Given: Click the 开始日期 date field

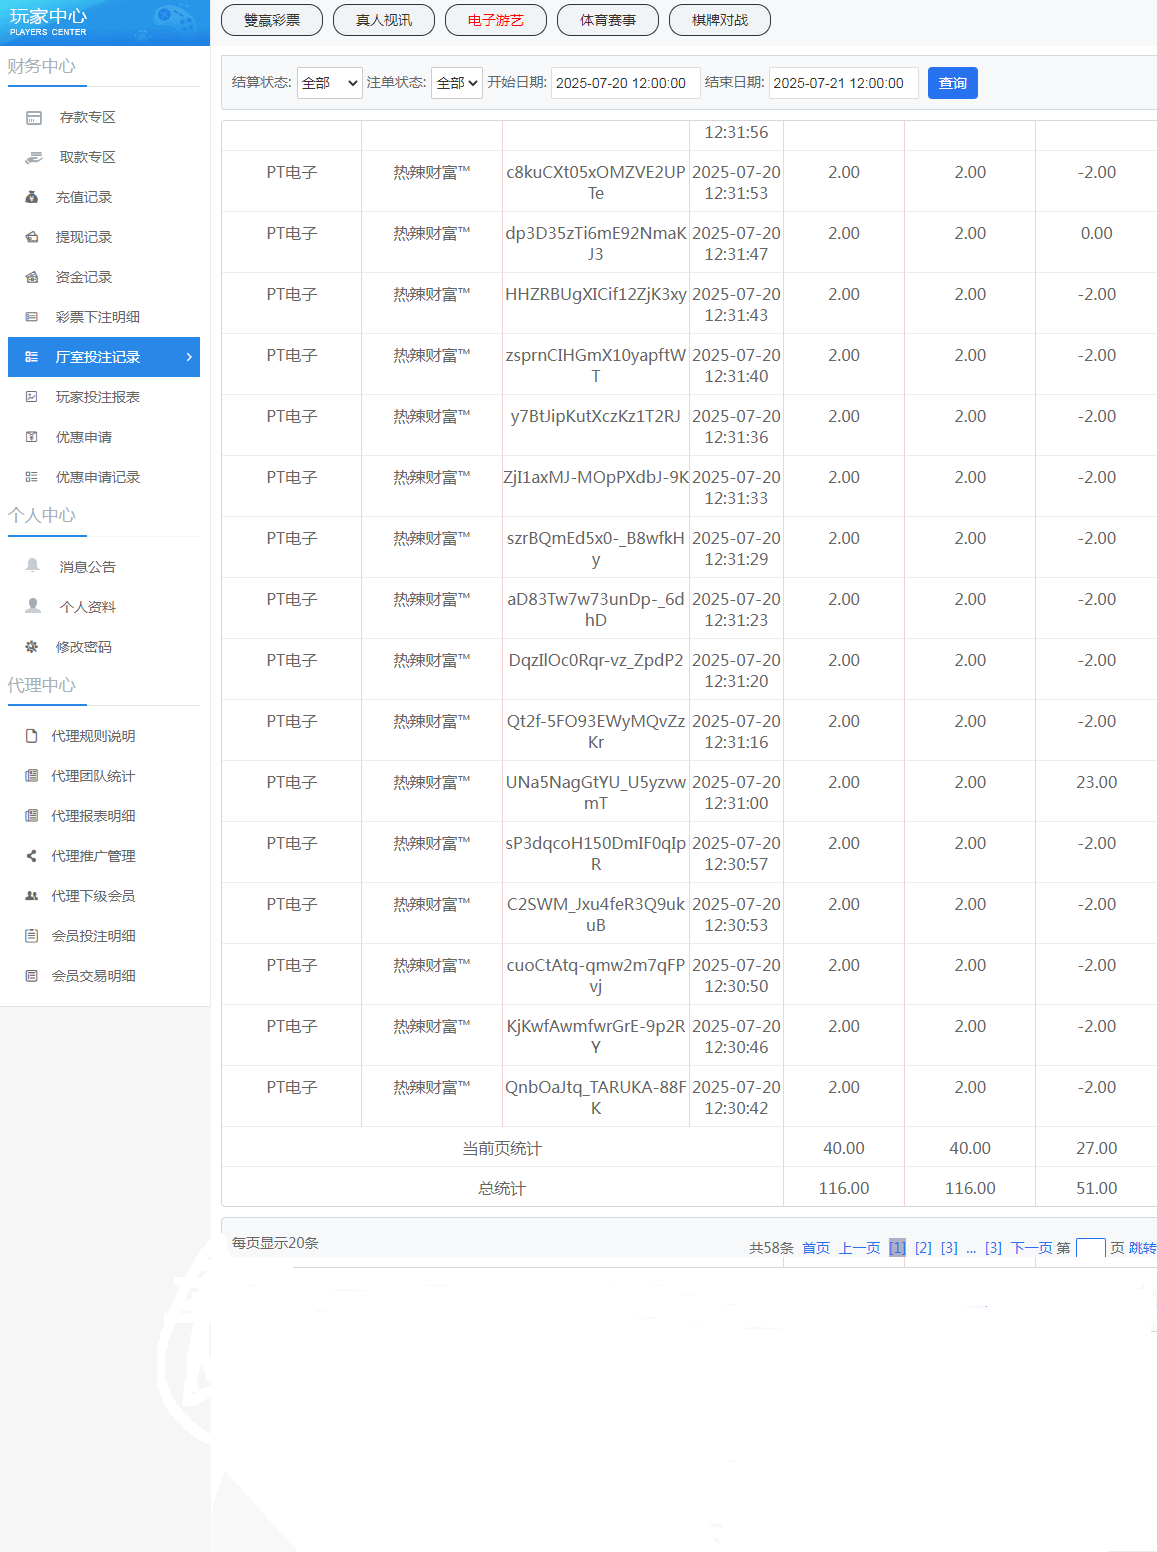Looking at the screenshot, I should [625, 83].
